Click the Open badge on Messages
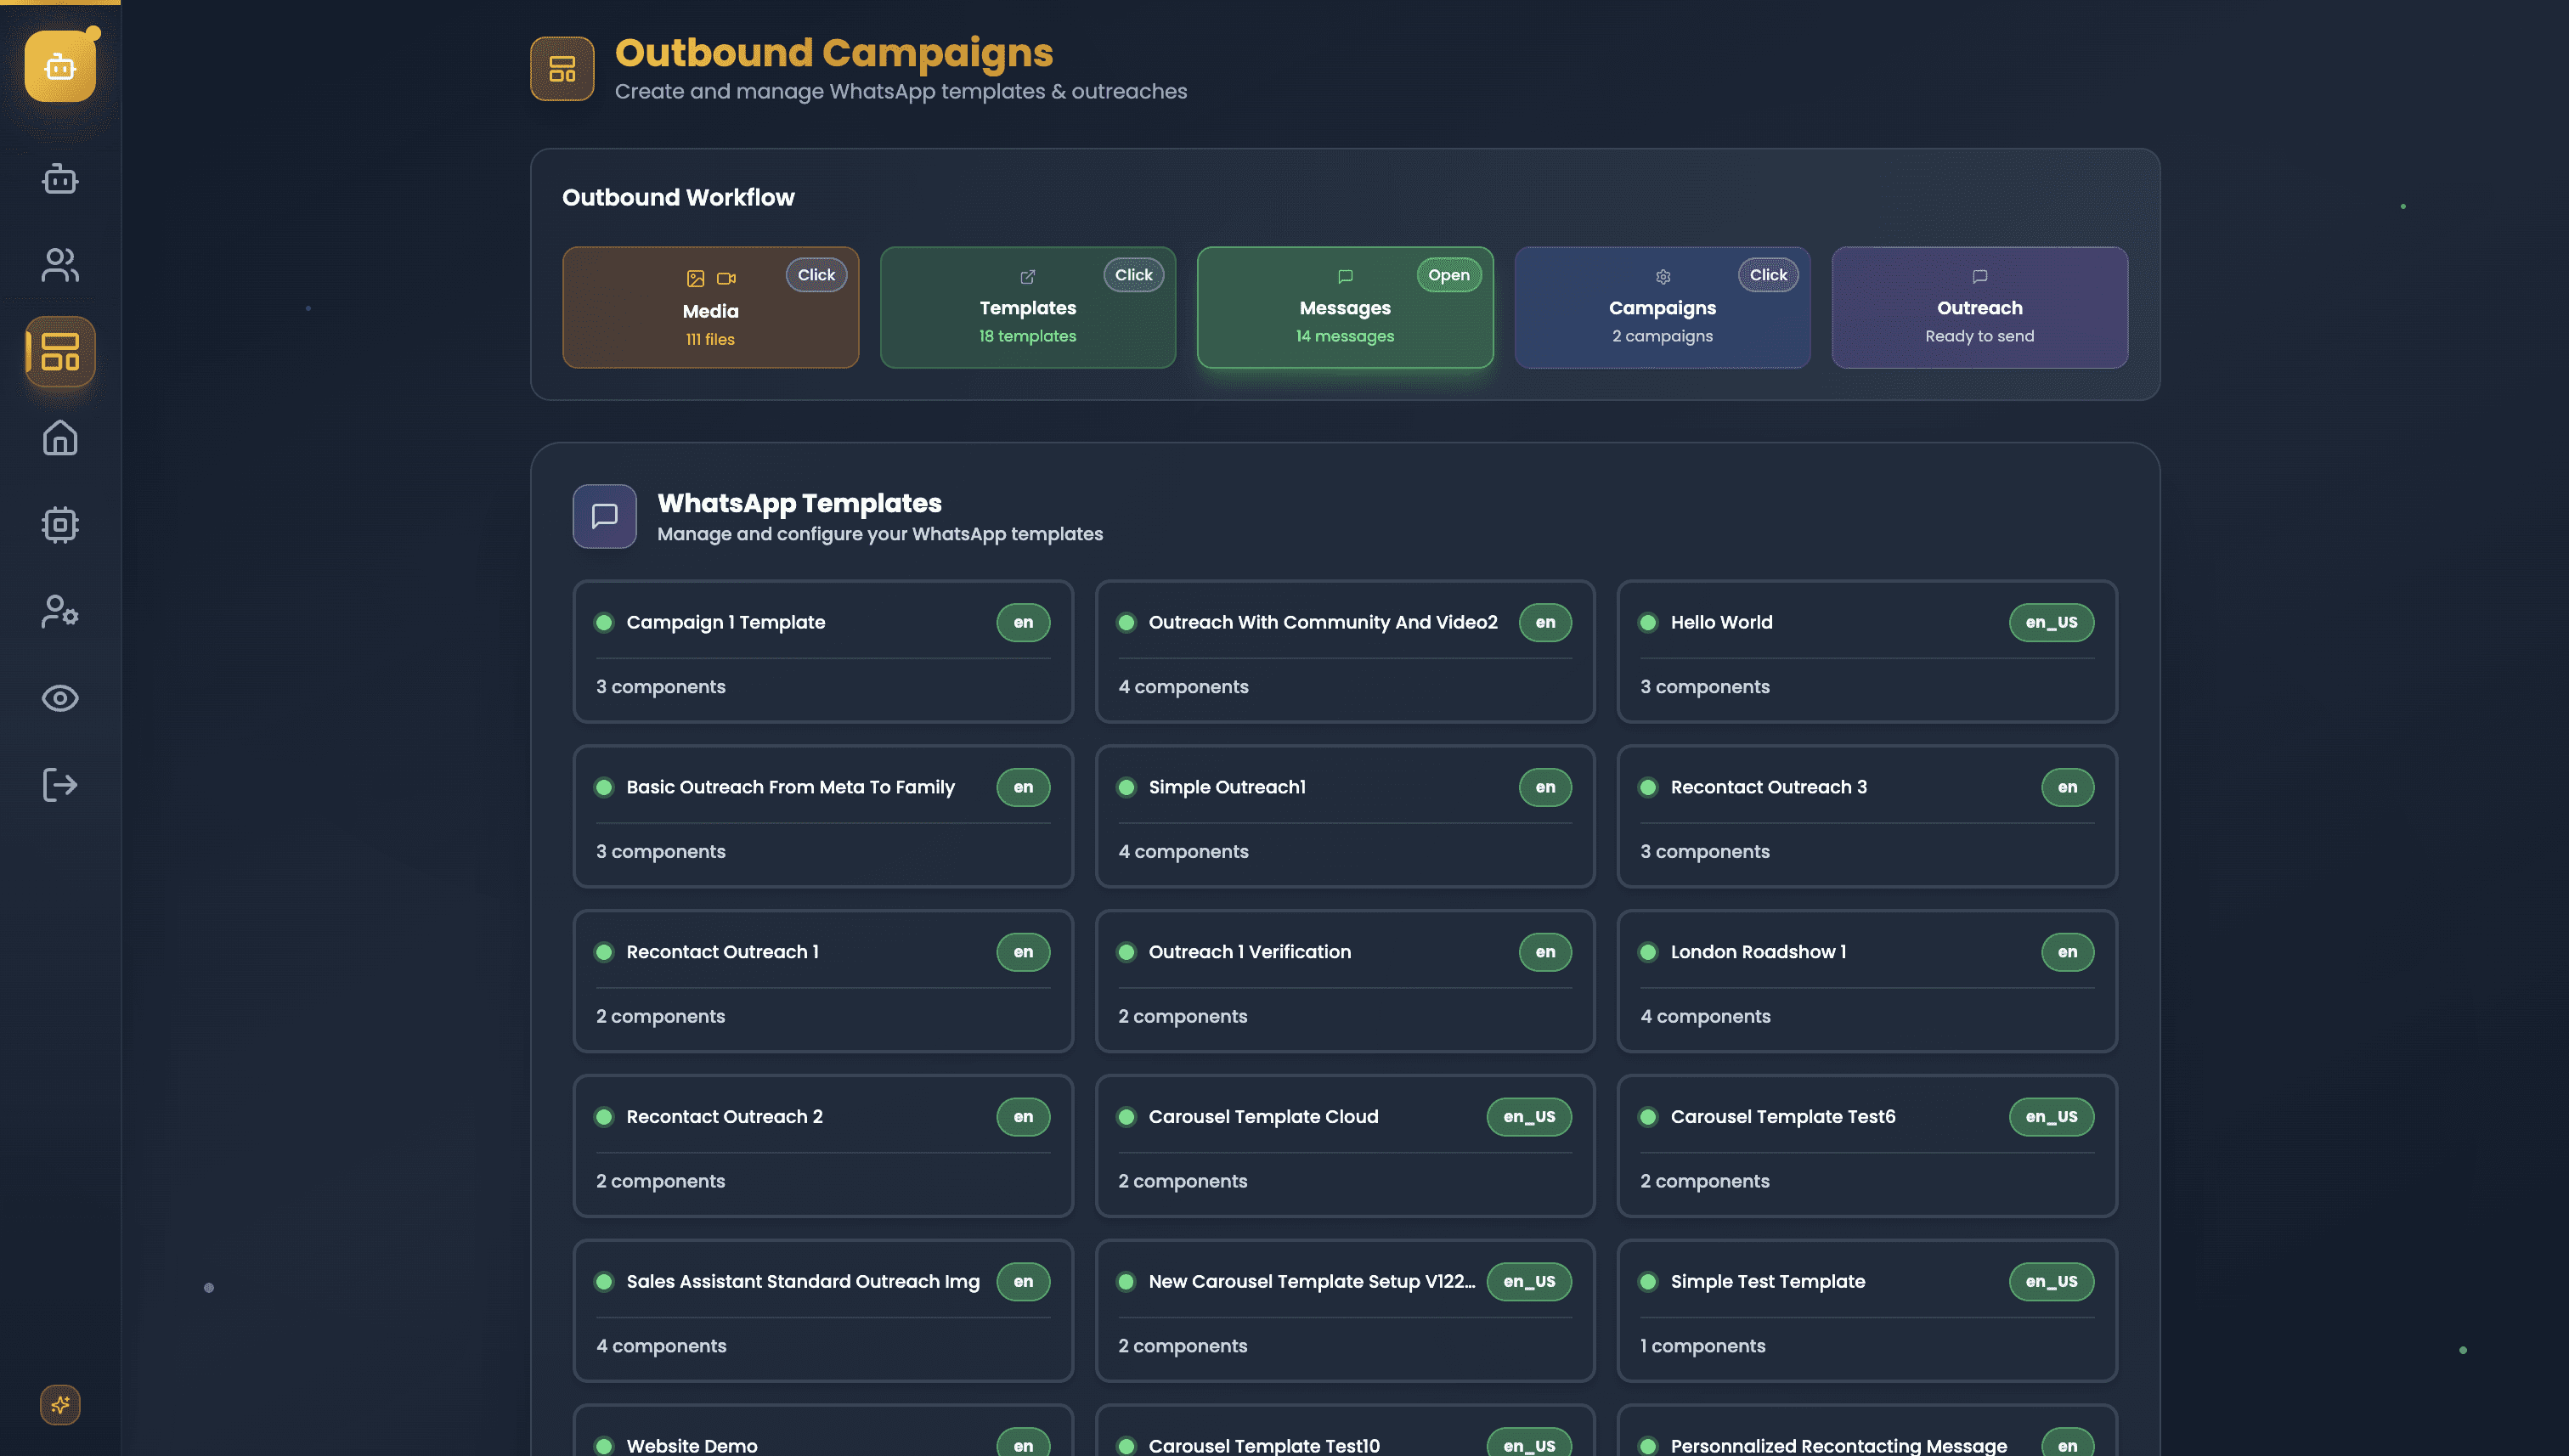This screenshot has height=1456, width=2569. (1448, 275)
